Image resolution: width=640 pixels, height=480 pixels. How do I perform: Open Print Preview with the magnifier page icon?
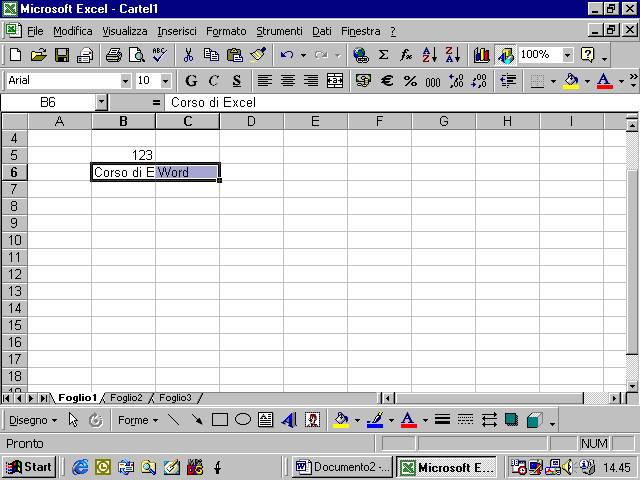coord(137,55)
